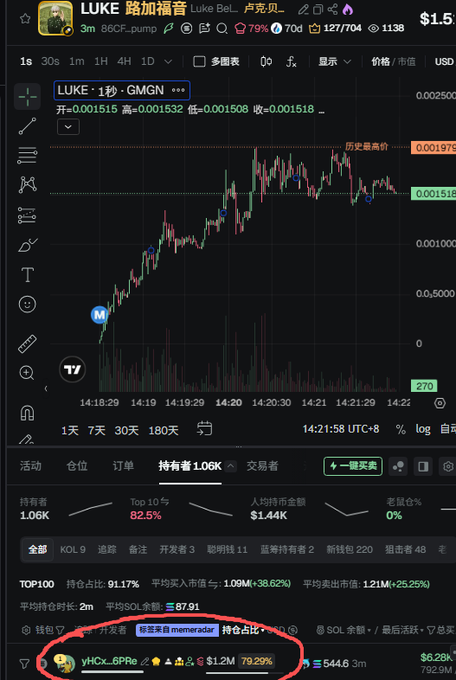Click the blue M marker on the chart
The image size is (456, 680).
pos(99,314)
